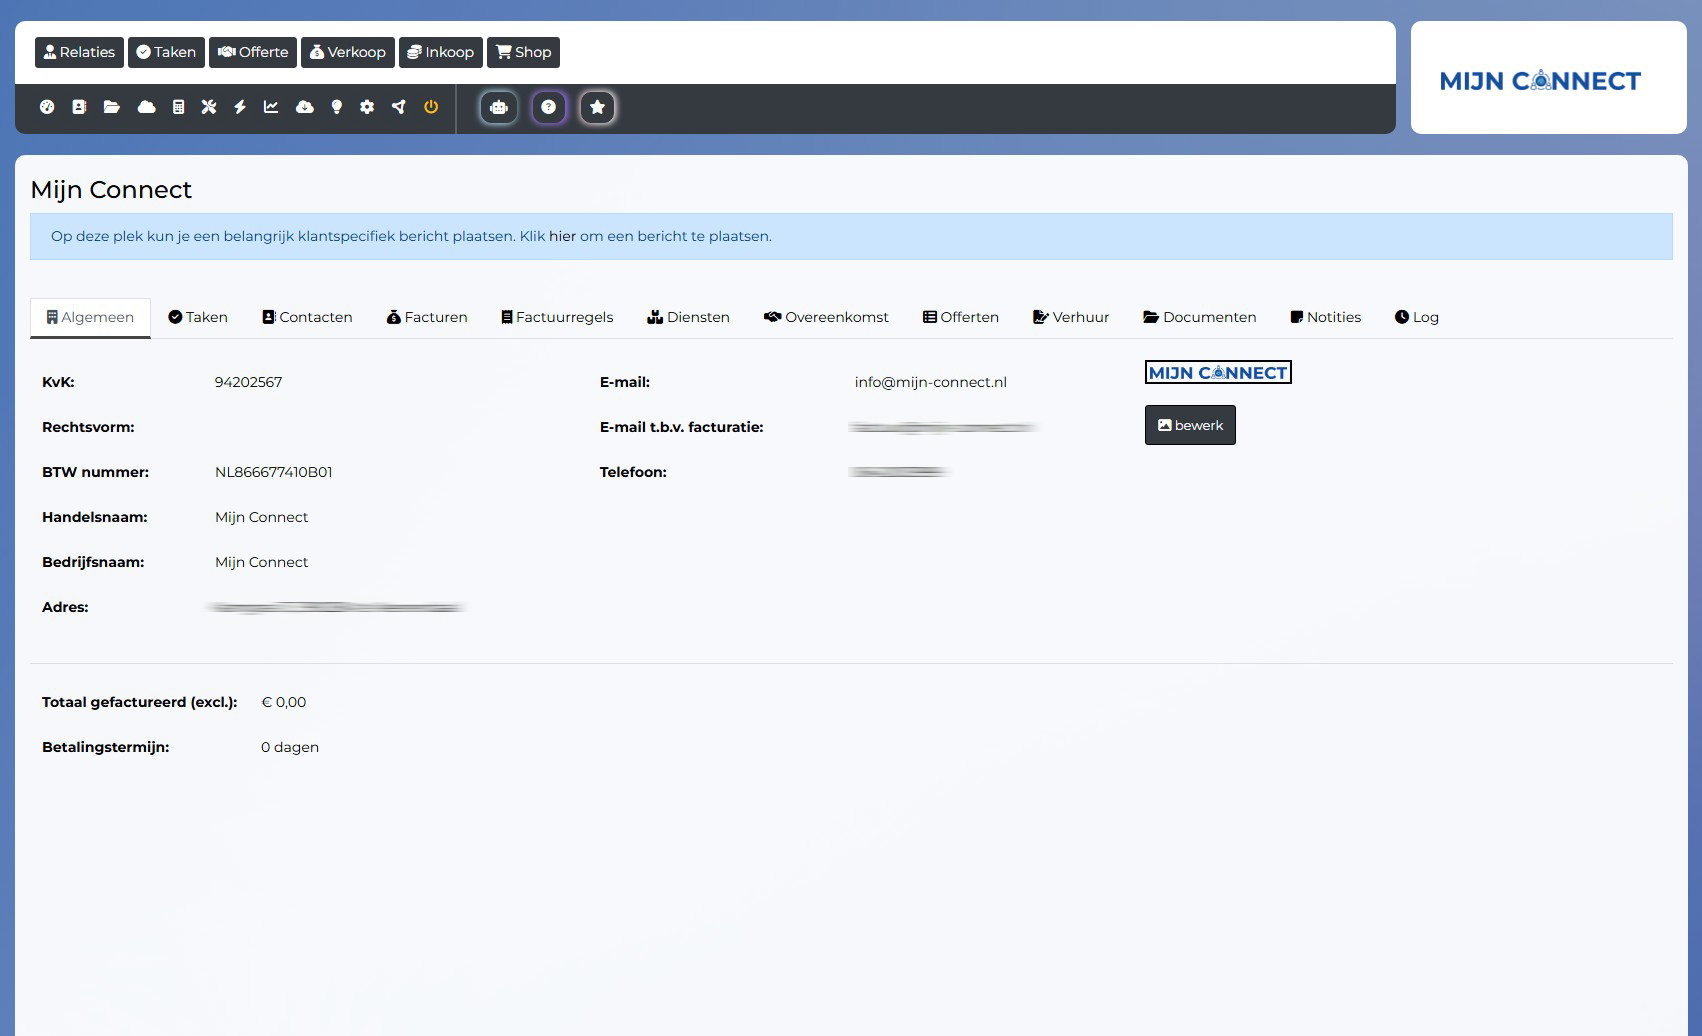
Task: Open the line chart statistics icon
Action: coord(271,107)
